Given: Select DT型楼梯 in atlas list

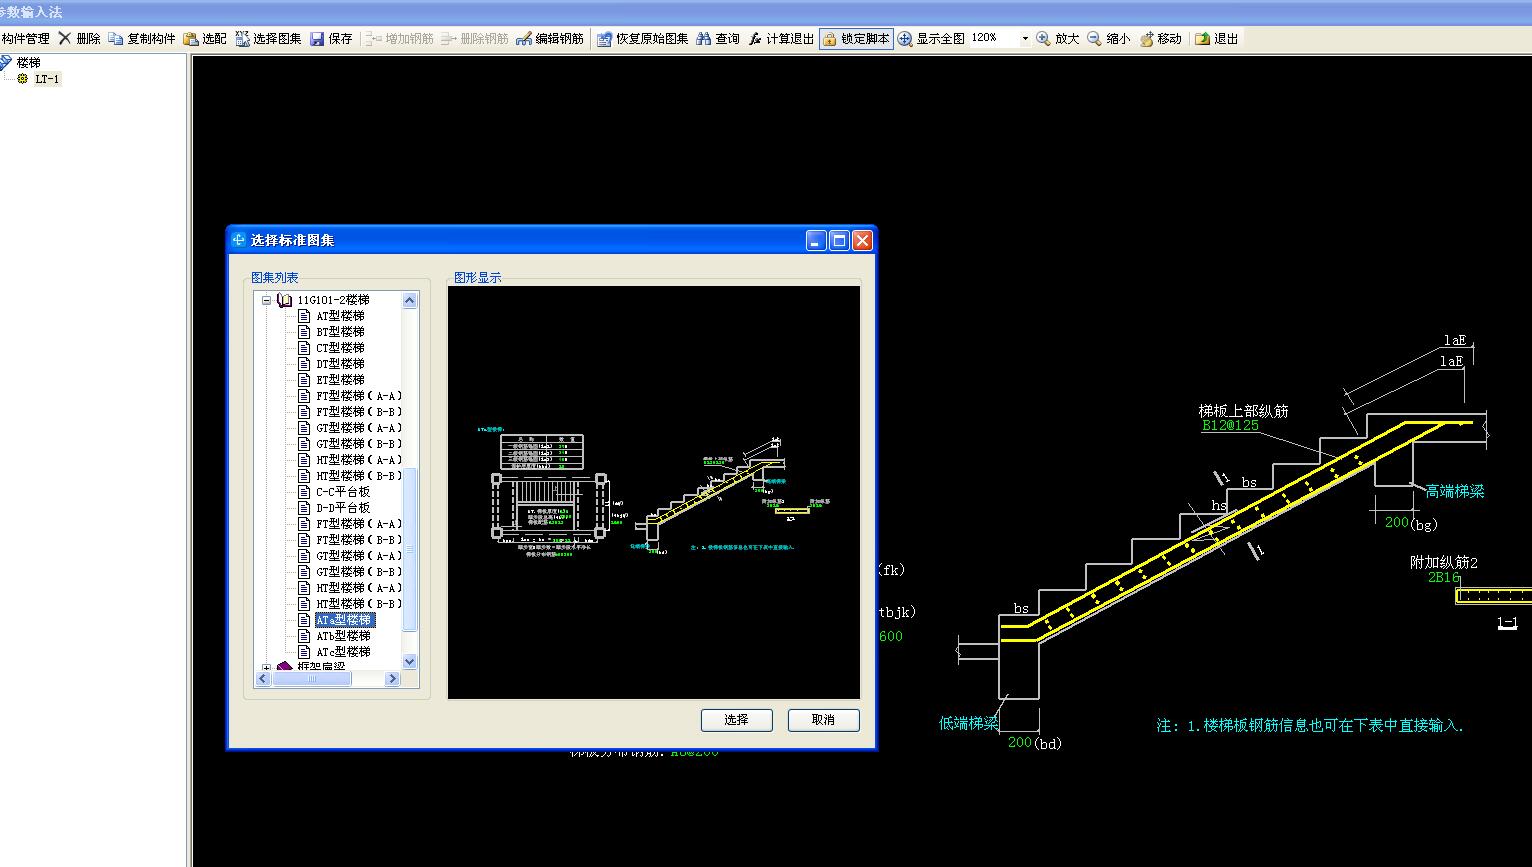Looking at the screenshot, I should click(340, 364).
